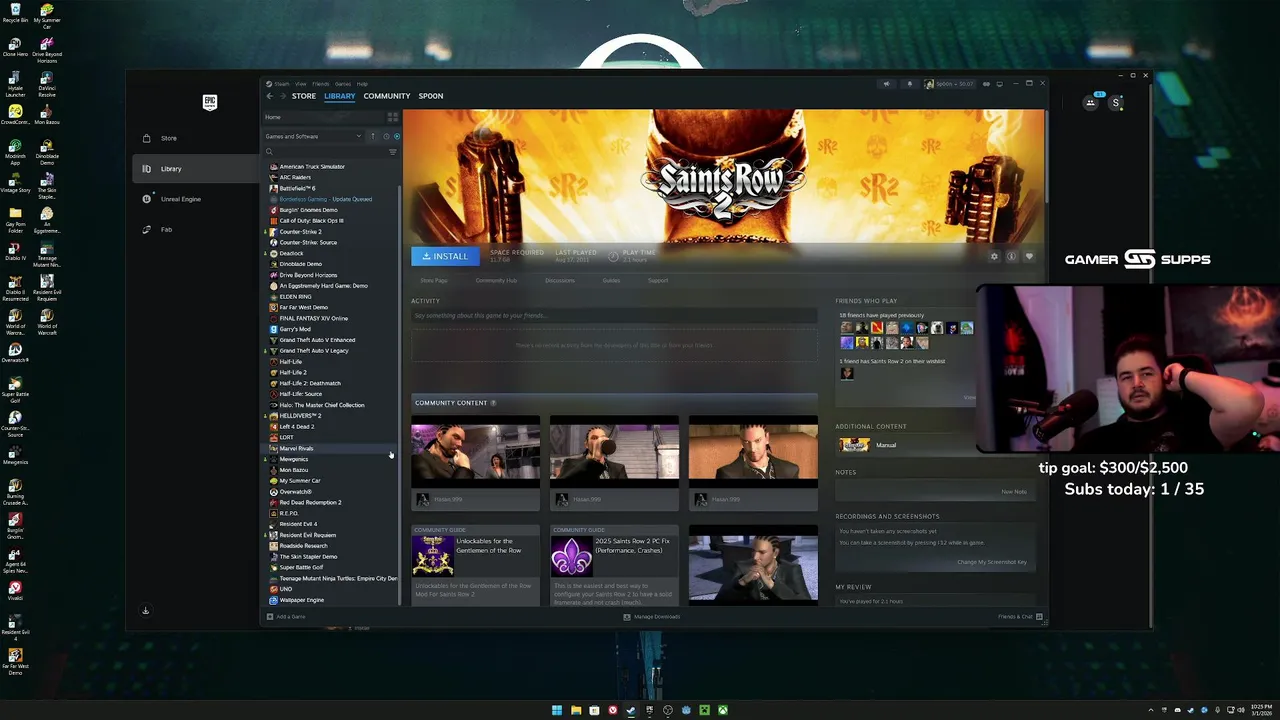1280x720 pixels.
Task: Open the Community Hub link
Action: coord(496,281)
